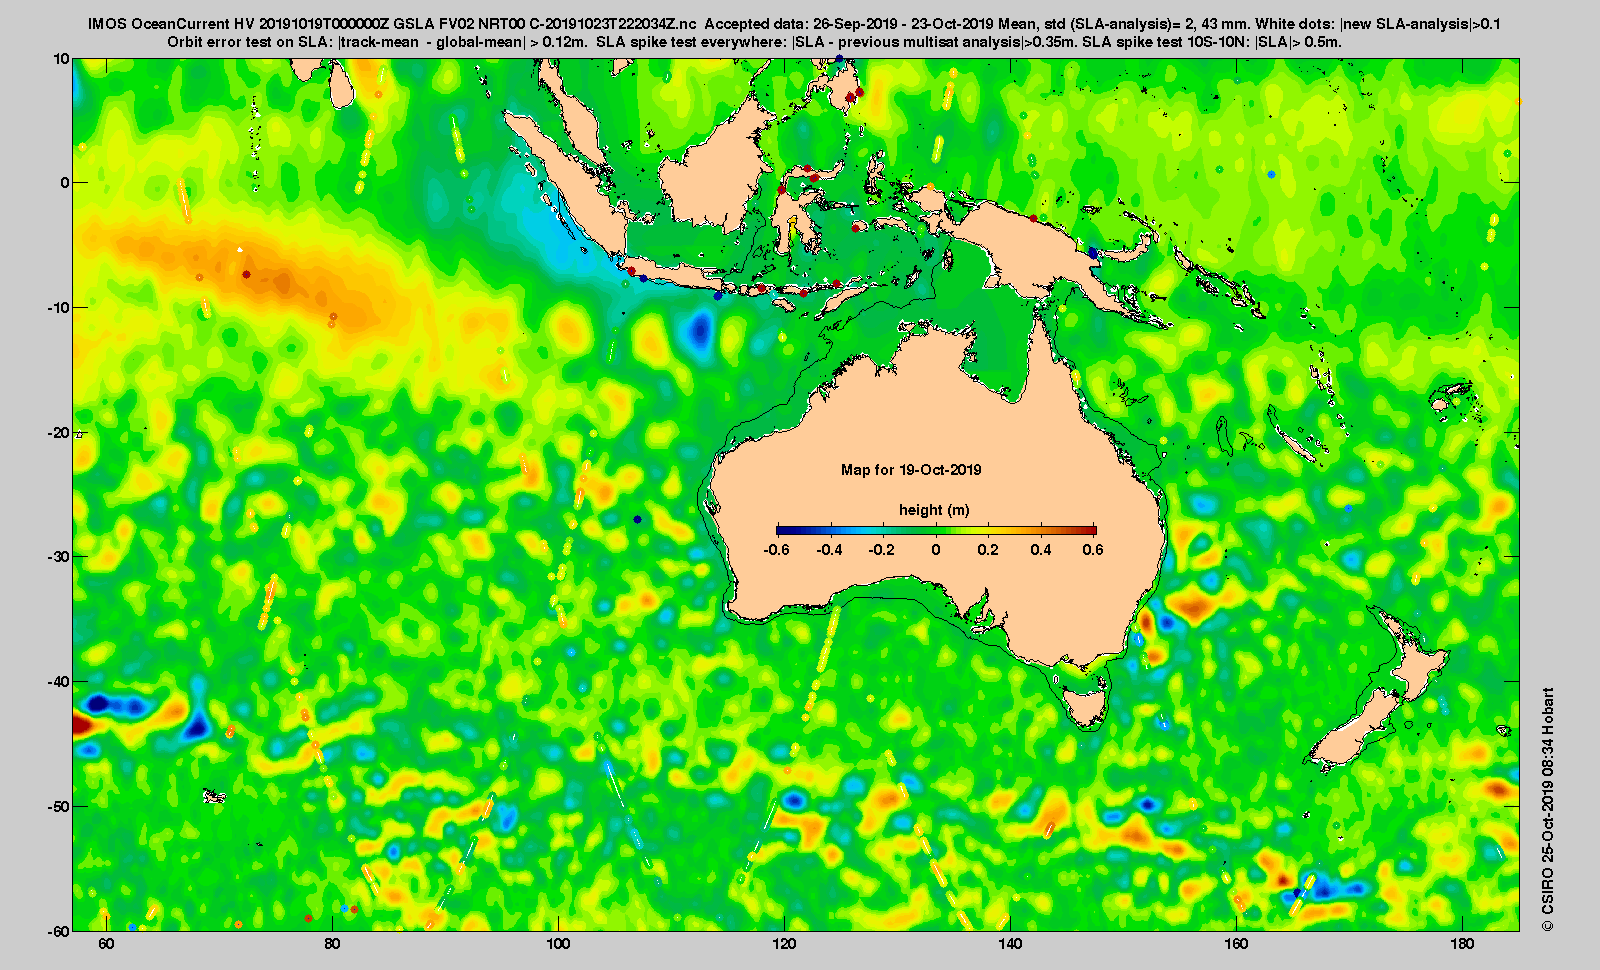Click the -0.4 colorbar tick label
The height and width of the screenshot is (970, 1600).
coord(829,550)
